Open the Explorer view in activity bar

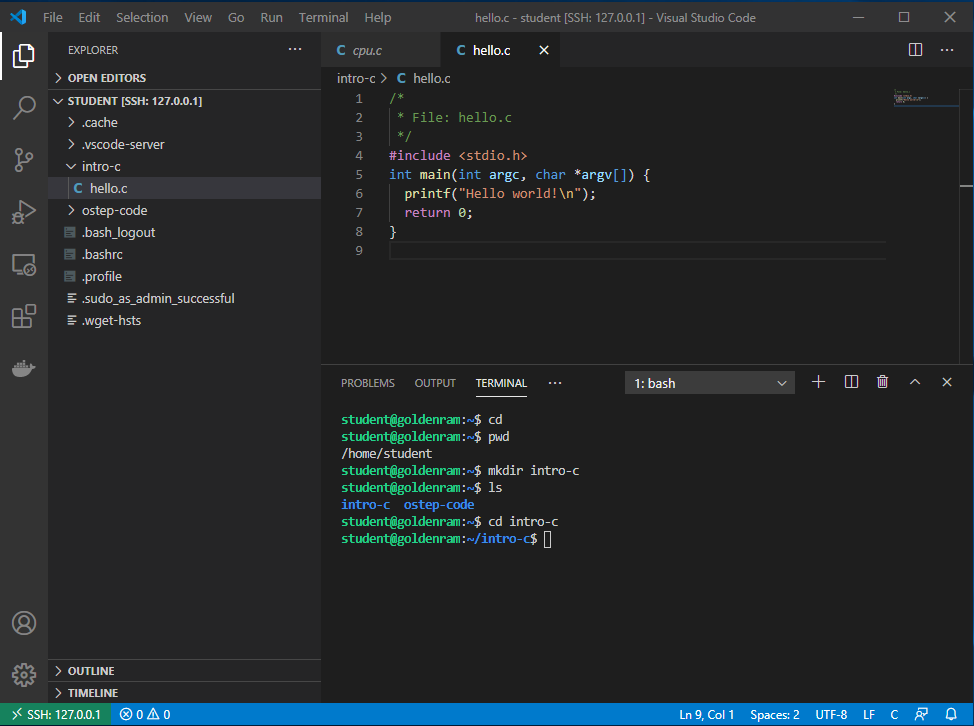tap(24, 56)
